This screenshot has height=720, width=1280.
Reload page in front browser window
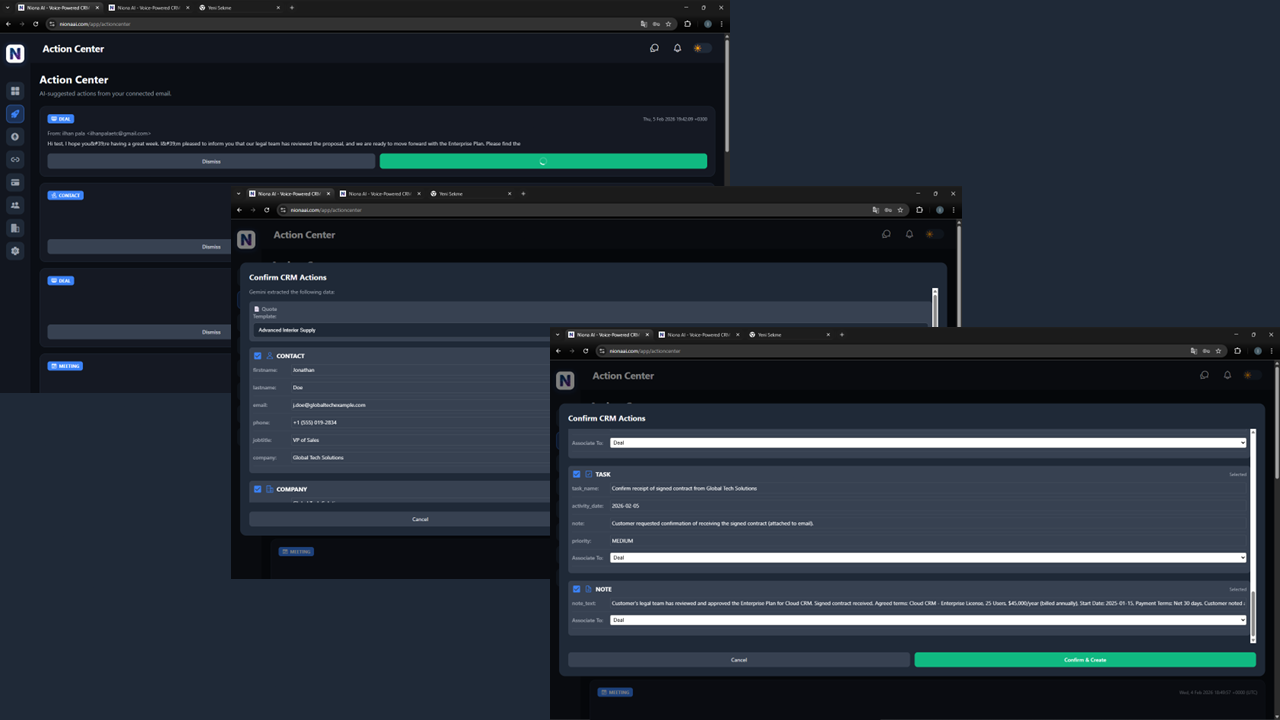(586, 351)
